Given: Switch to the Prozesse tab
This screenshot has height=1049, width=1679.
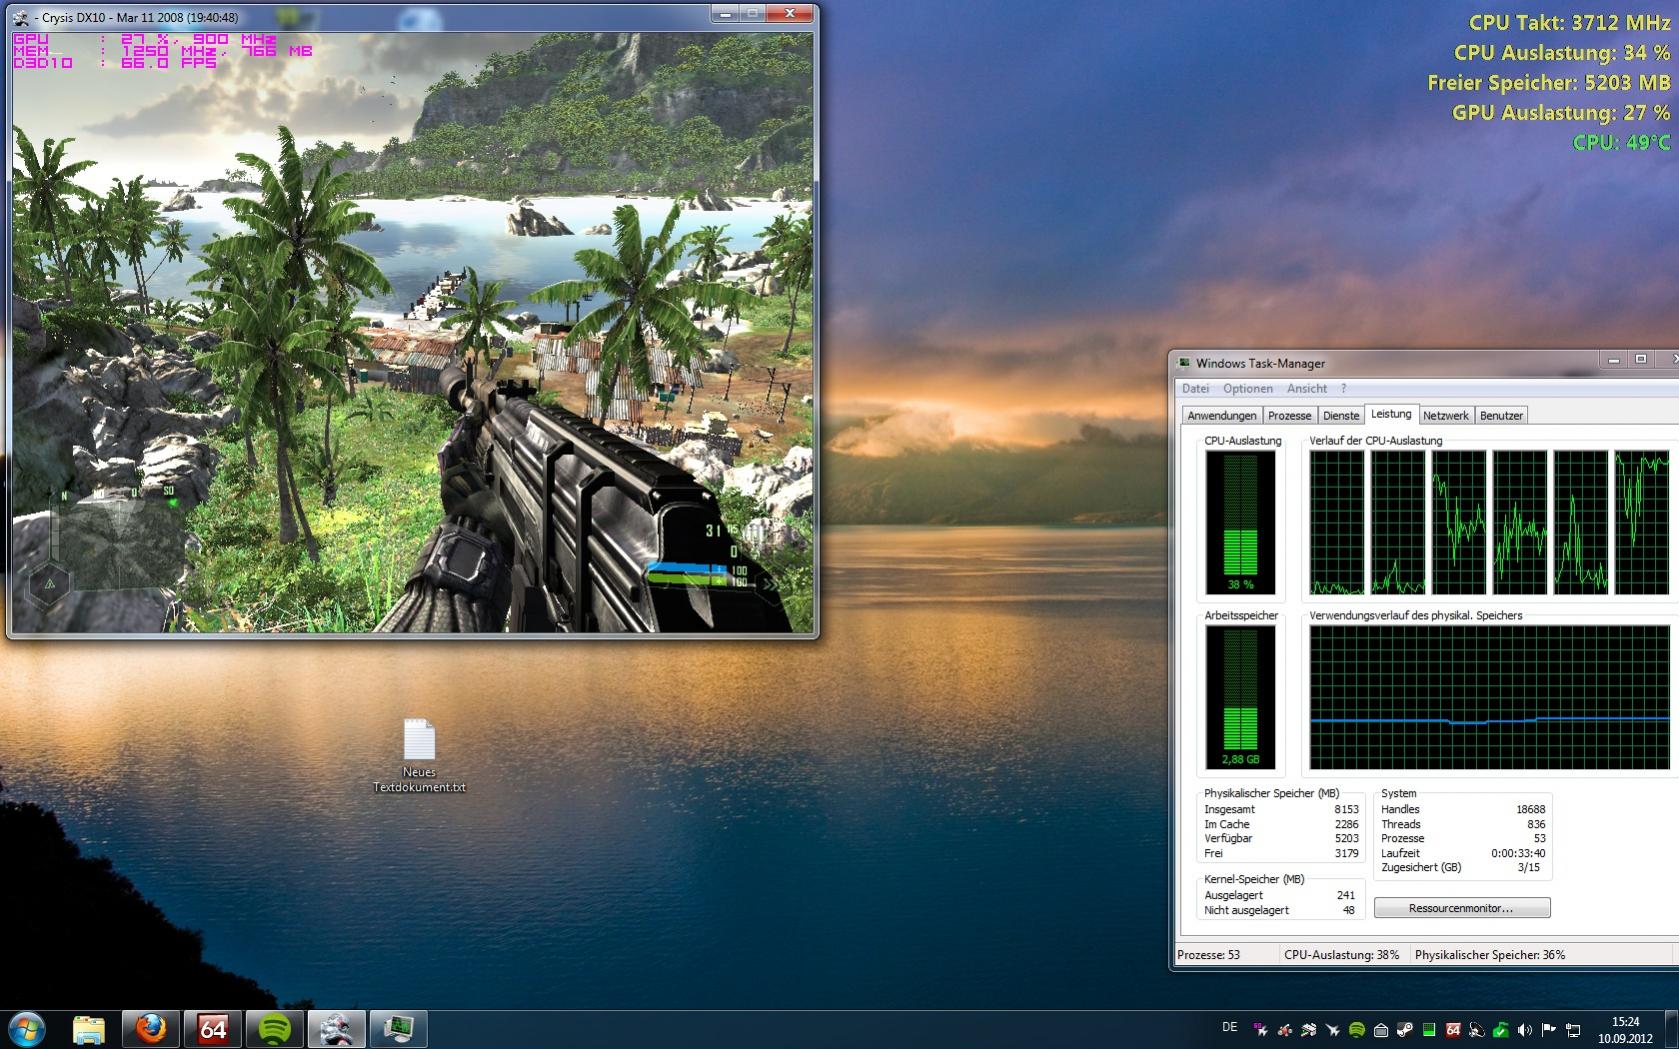Looking at the screenshot, I should (1289, 415).
